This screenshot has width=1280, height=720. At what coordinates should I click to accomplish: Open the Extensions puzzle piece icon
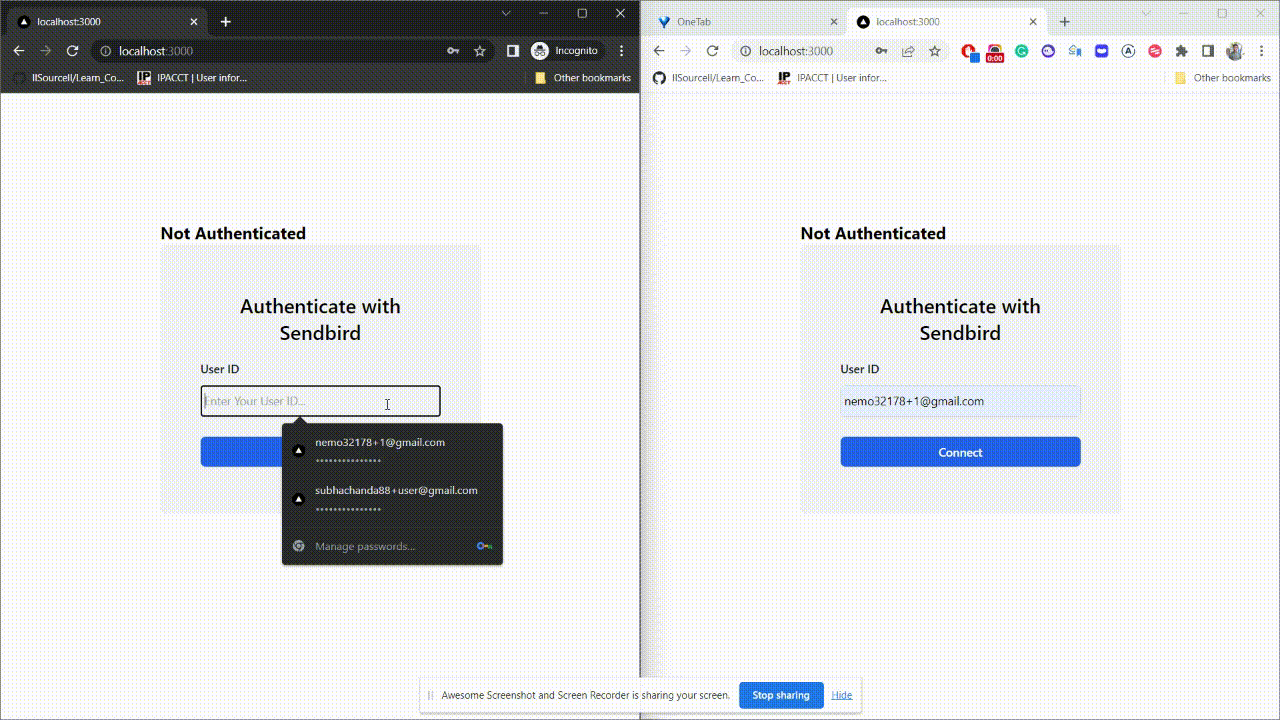click(1181, 50)
